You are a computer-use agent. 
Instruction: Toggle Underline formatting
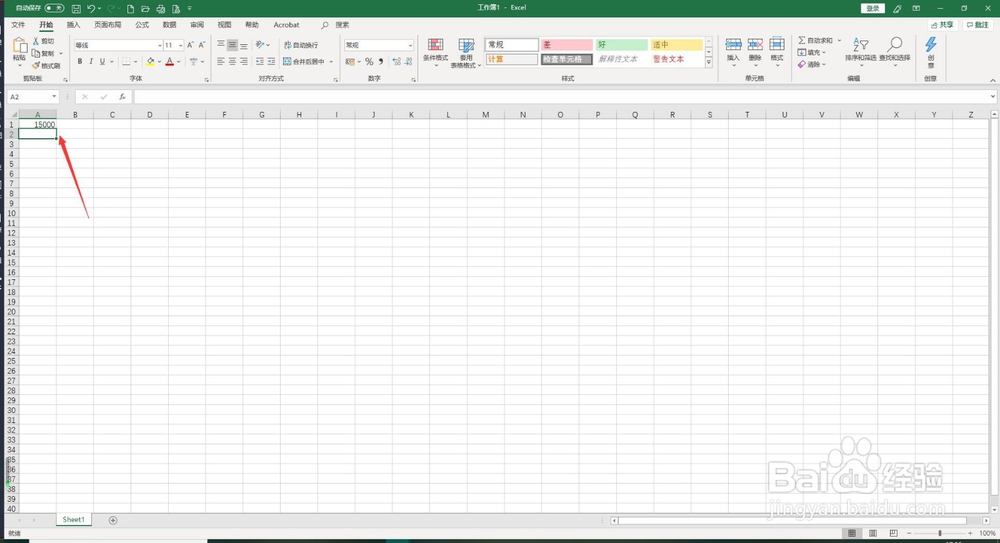pos(102,62)
